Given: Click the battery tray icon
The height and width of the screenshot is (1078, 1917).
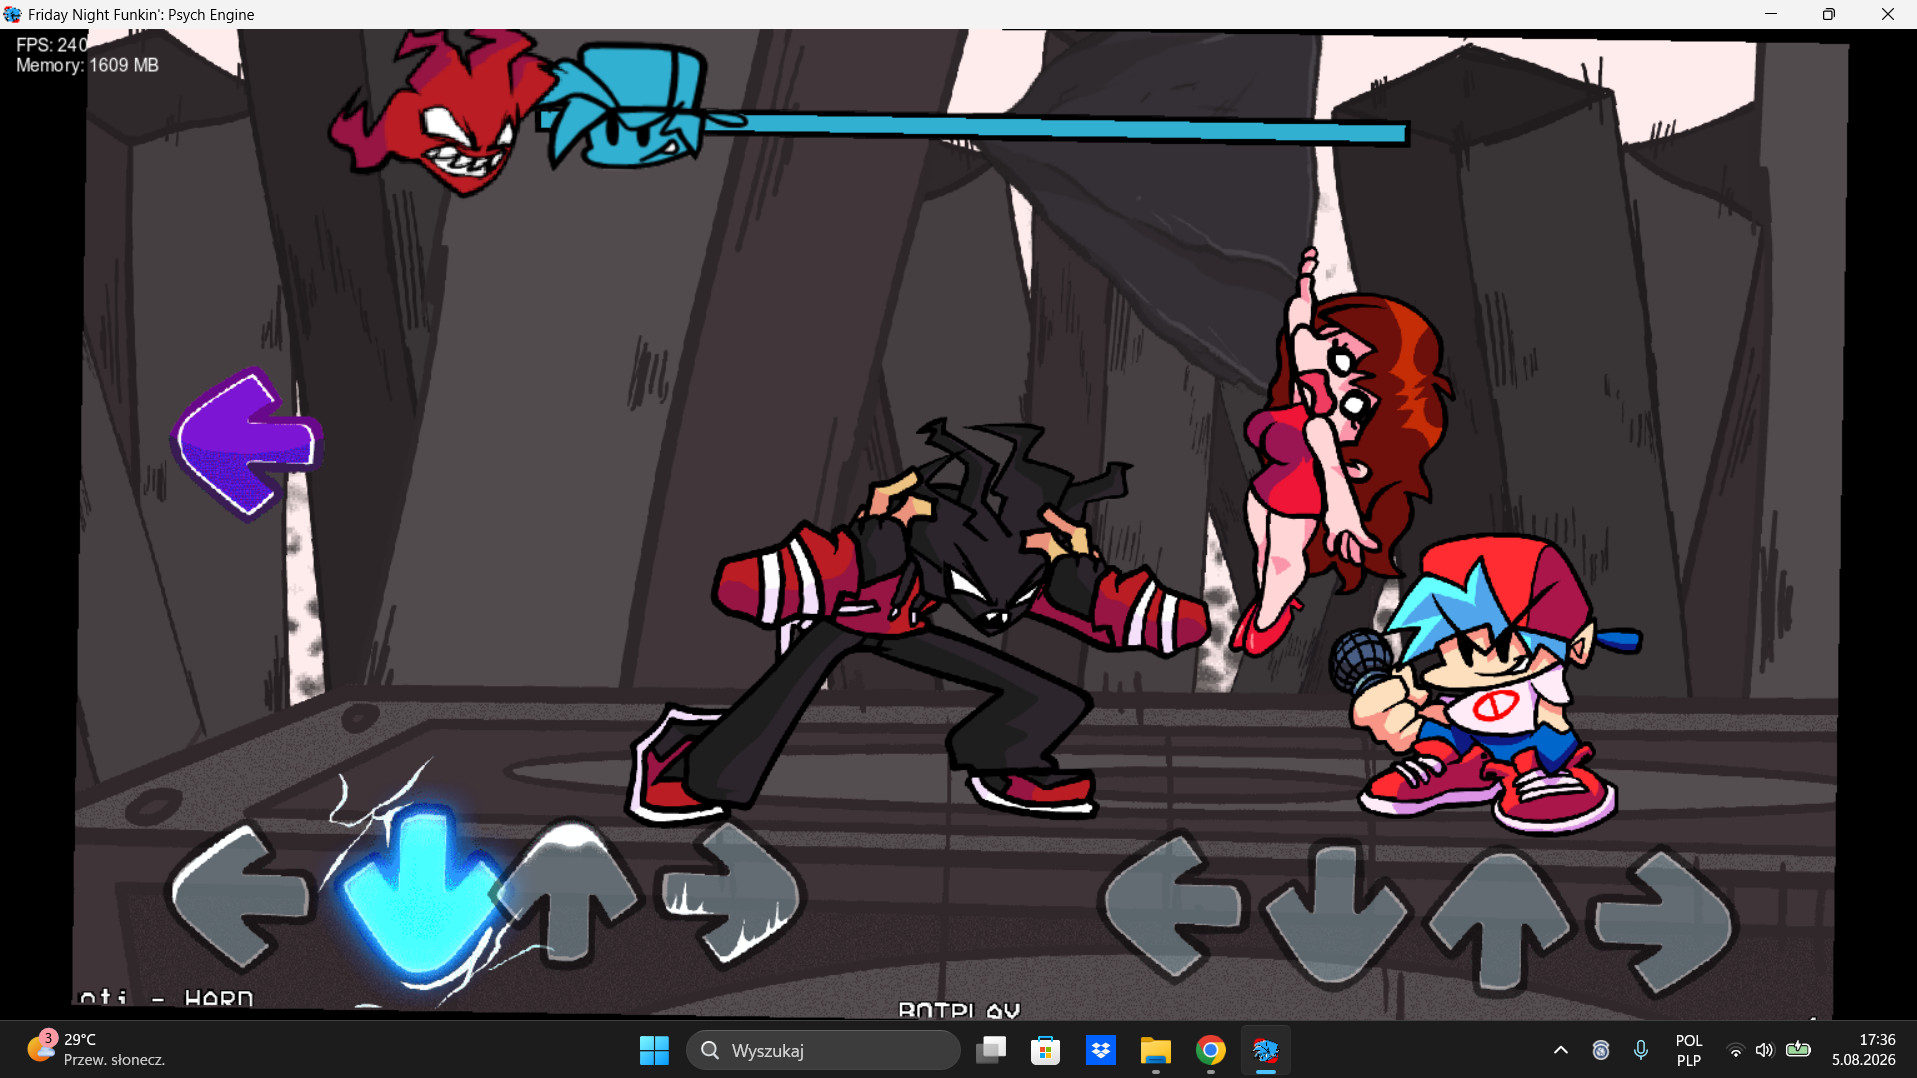Looking at the screenshot, I should [1799, 1049].
